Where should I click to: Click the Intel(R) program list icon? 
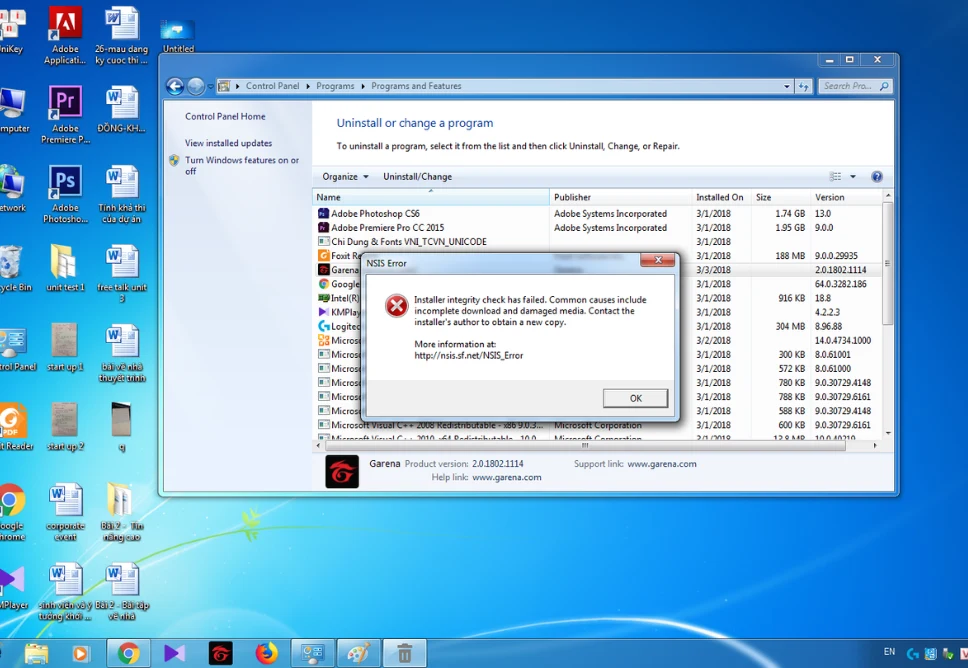323,298
